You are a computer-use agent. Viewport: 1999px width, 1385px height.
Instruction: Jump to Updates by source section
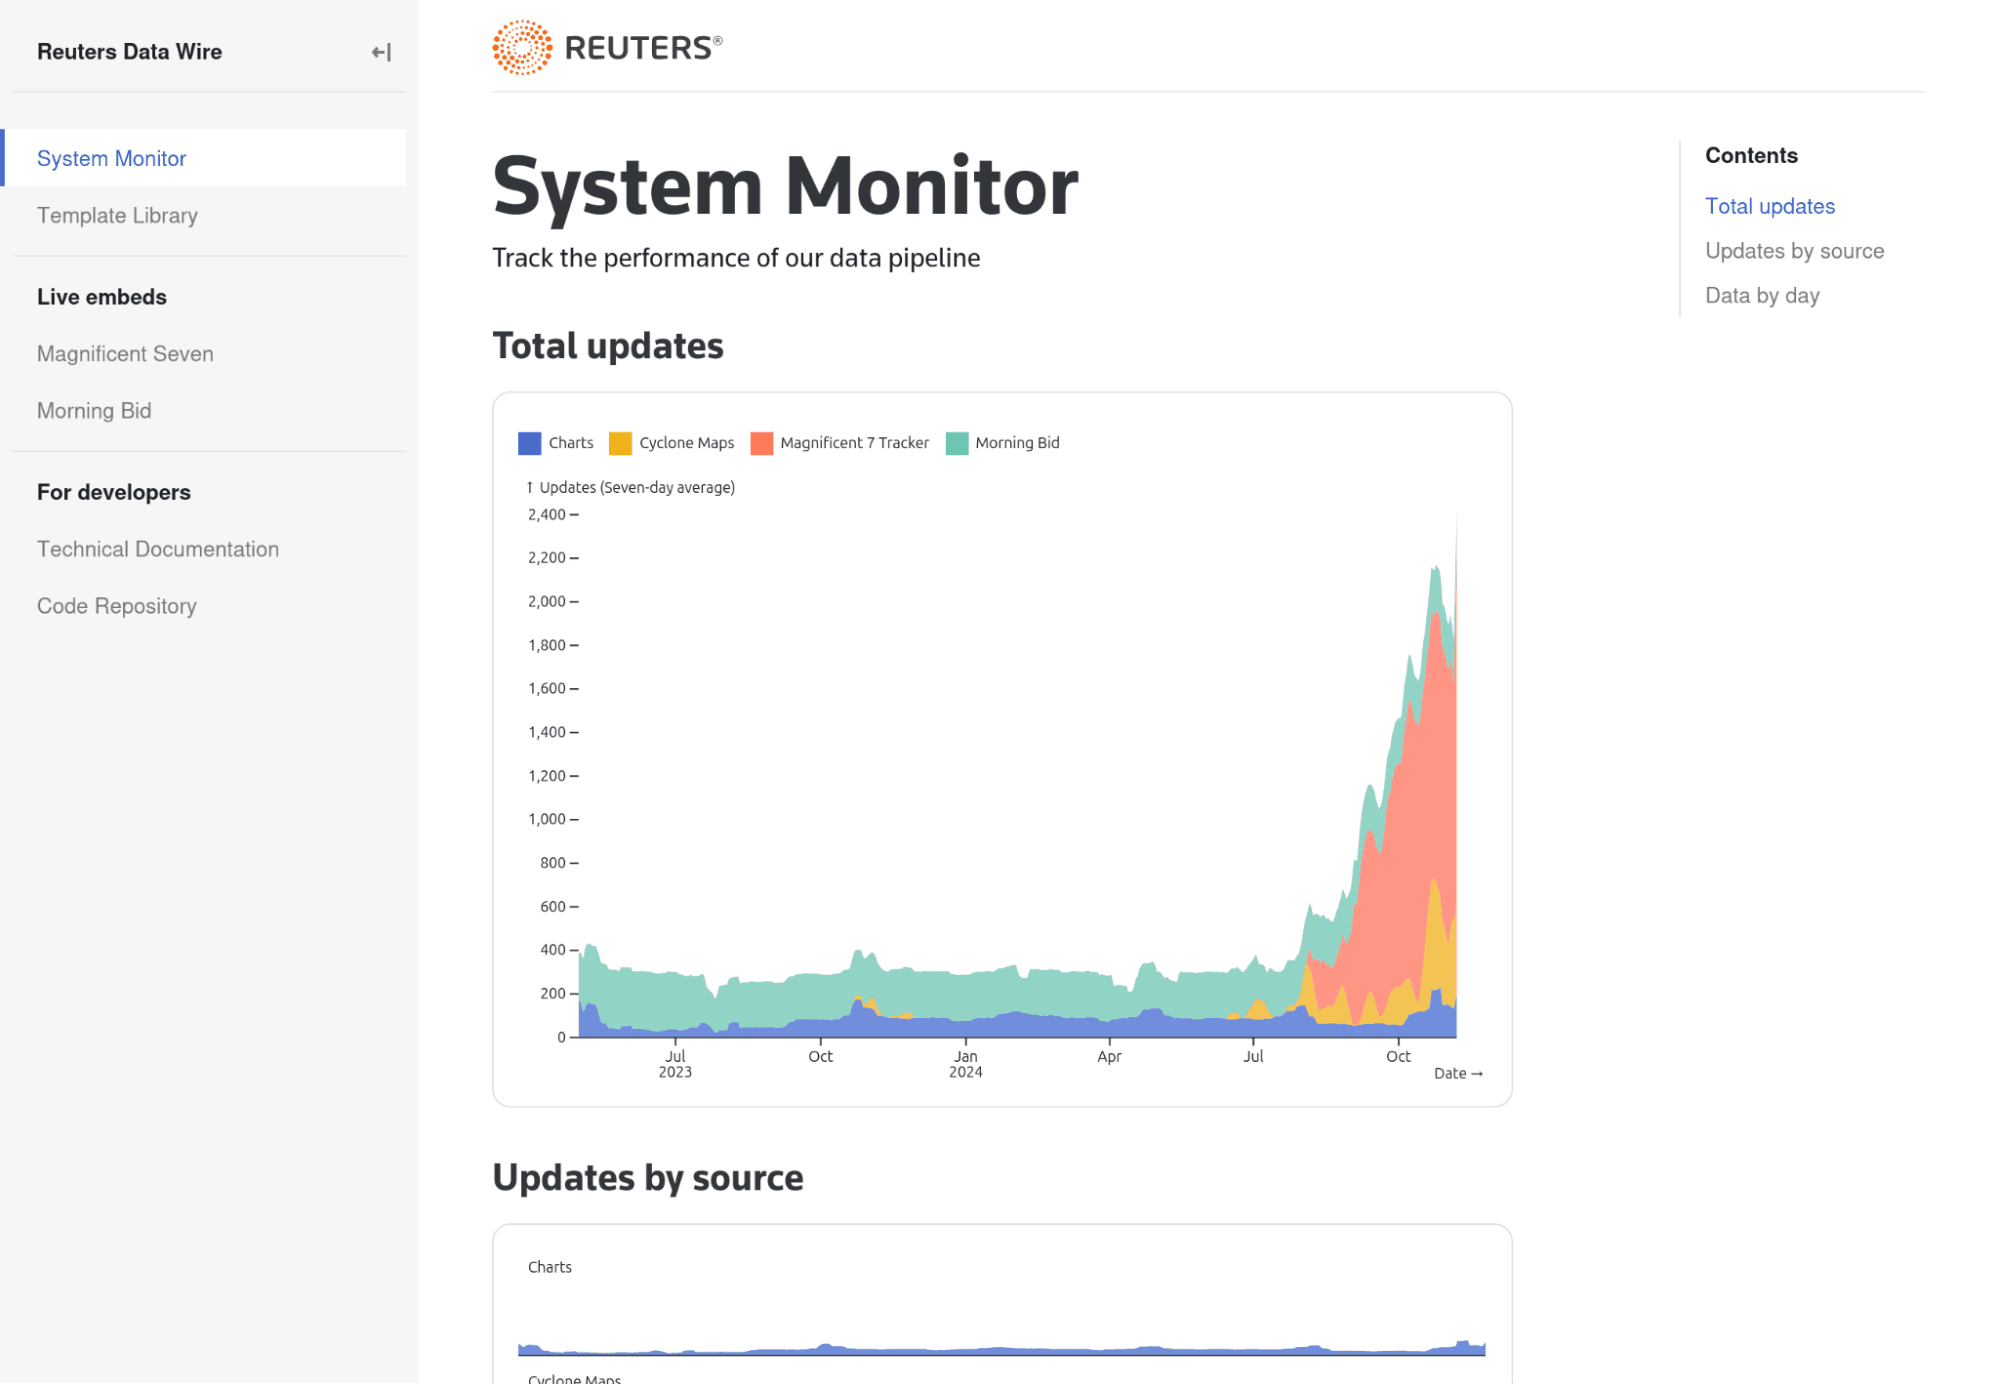coord(1794,250)
